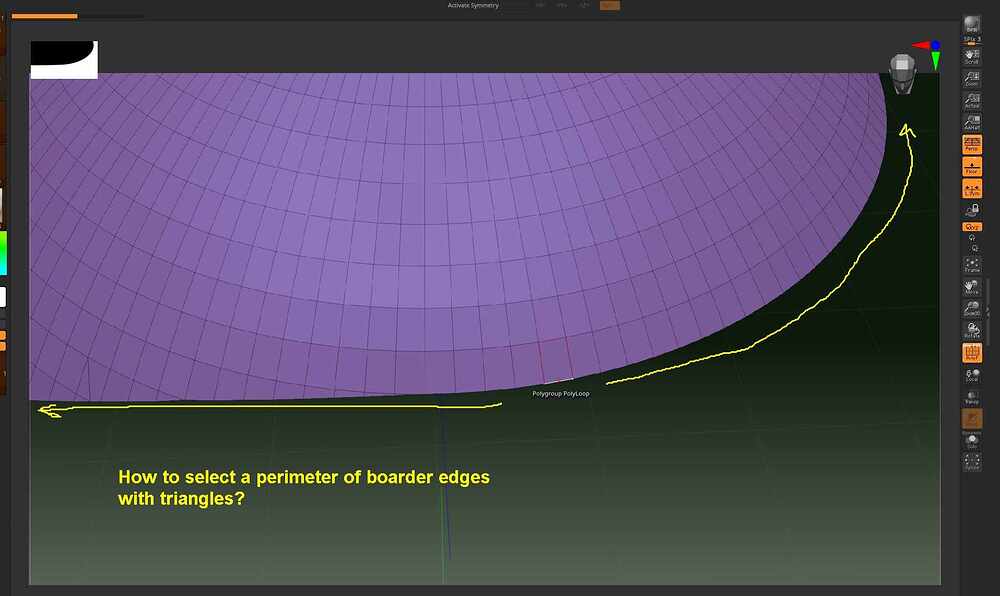This screenshot has width=1000, height=596.
Task: Select the Scroll navigation tool
Action: pyautogui.click(x=971, y=56)
